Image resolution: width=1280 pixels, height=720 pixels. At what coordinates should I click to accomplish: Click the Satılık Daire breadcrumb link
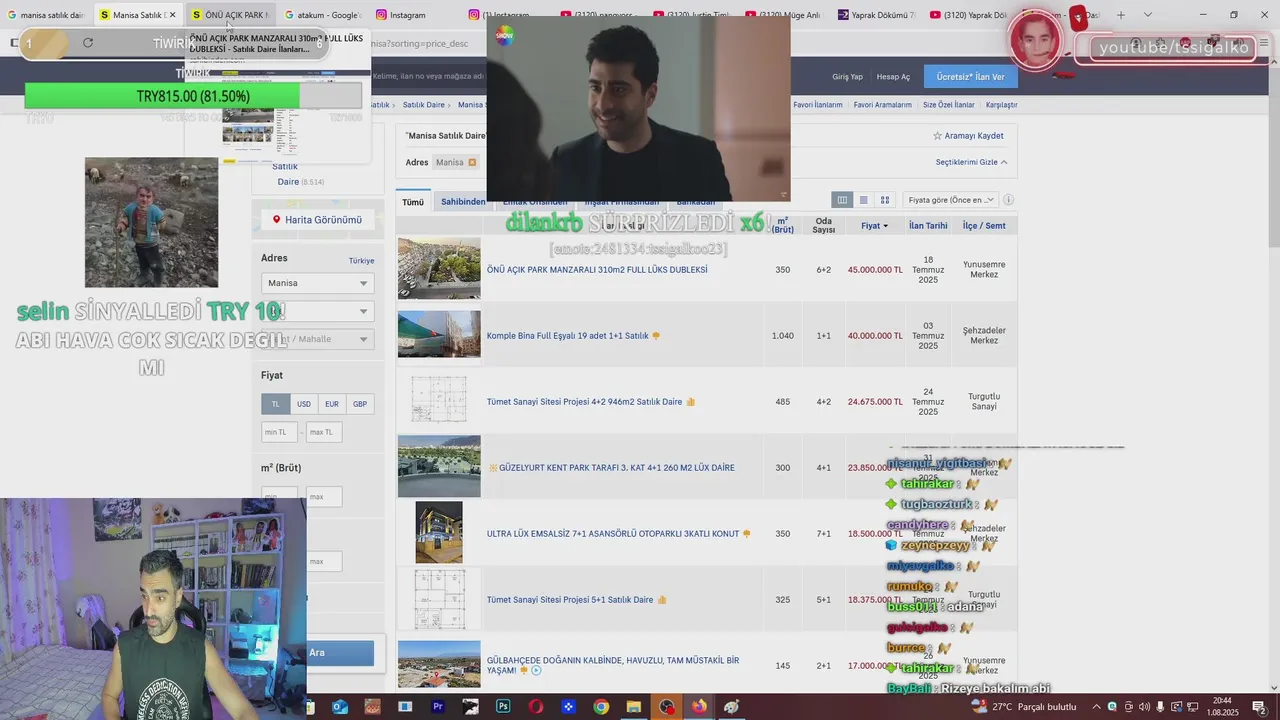[x=424, y=105]
